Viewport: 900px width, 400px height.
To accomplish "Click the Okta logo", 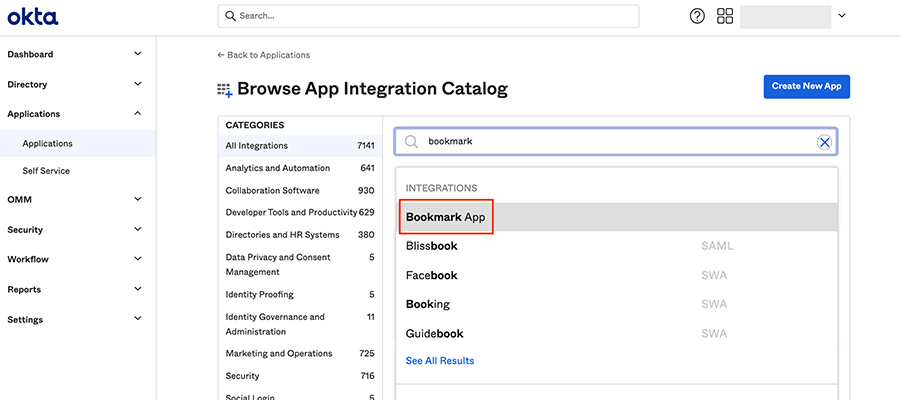I will pos(33,16).
